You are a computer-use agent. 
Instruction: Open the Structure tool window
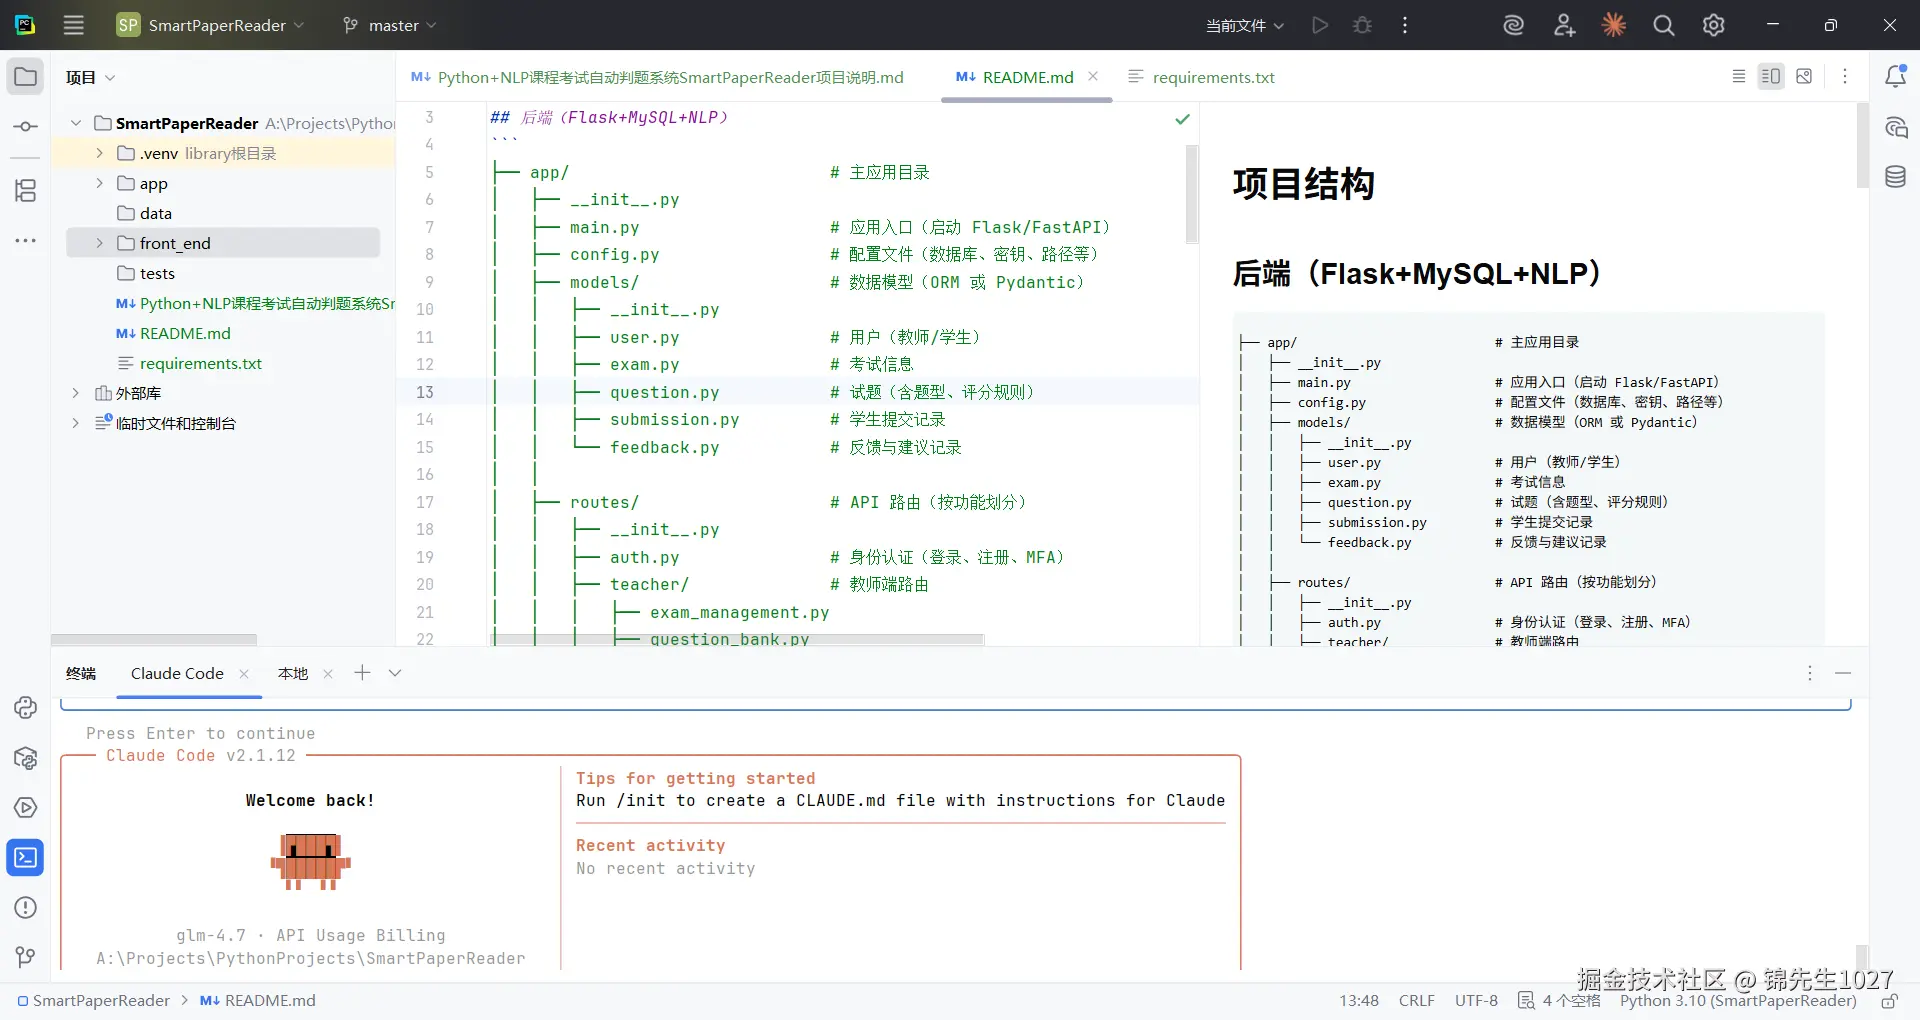tap(25, 190)
